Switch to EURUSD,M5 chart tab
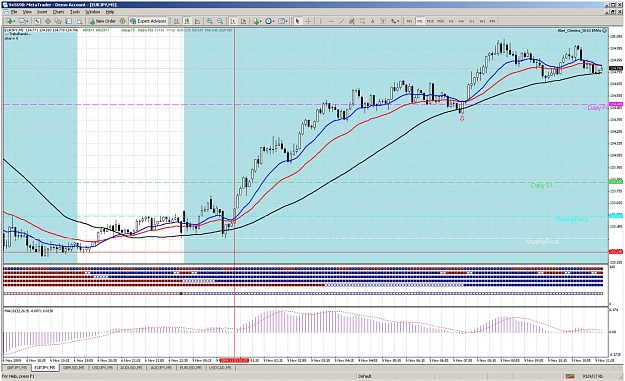Image resolution: width=625 pixels, height=381 pixels. pyautogui.click(x=191, y=368)
